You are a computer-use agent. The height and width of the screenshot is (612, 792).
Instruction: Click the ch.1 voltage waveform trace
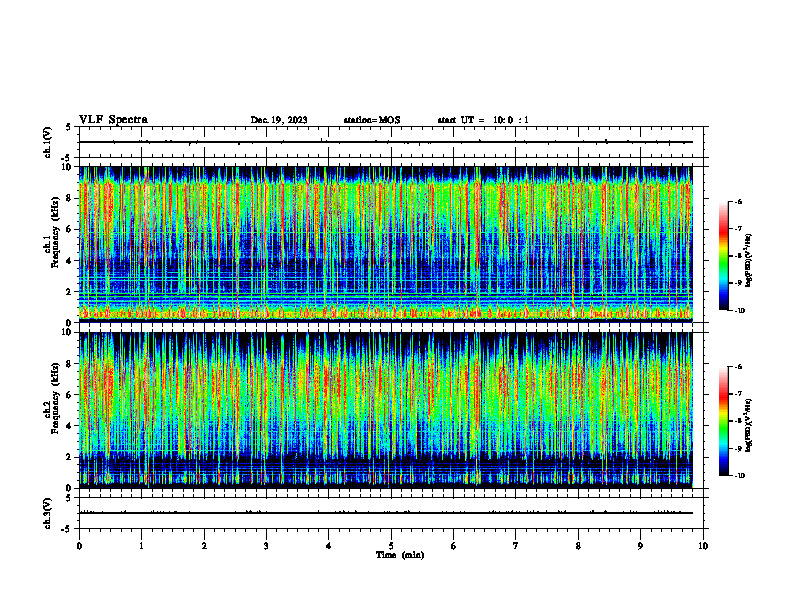pyautogui.click(x=386, y=142)
